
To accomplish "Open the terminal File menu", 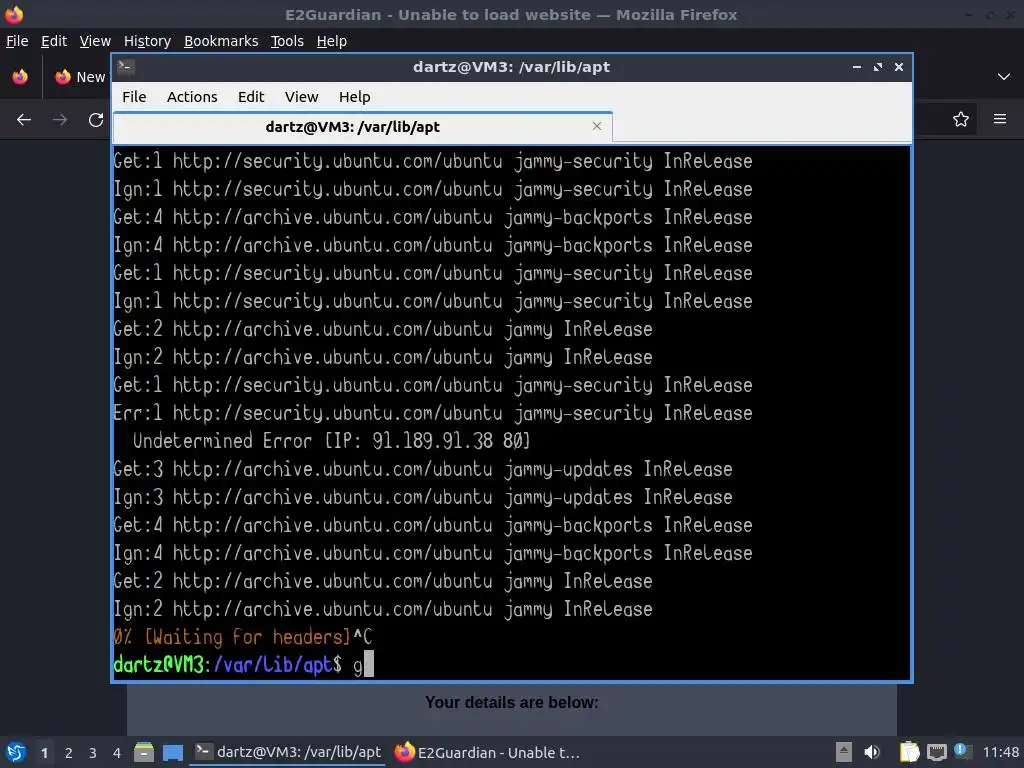I will 134,97.
